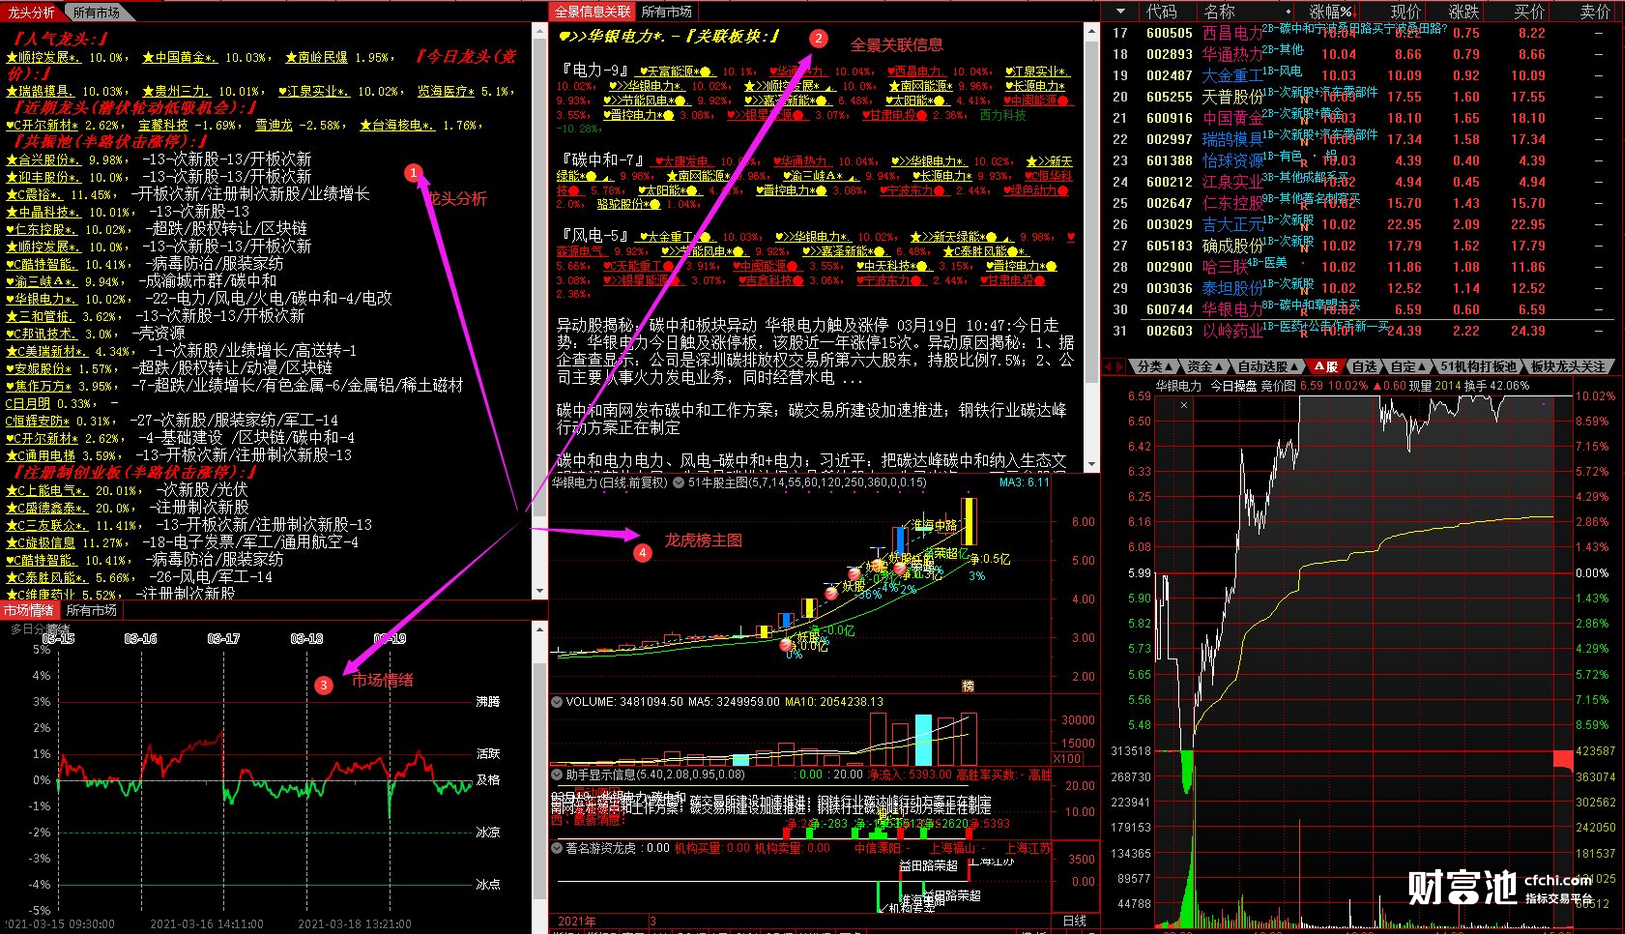
Task: Switch the chart period via 日线 label
Action: click(1074, 921)
